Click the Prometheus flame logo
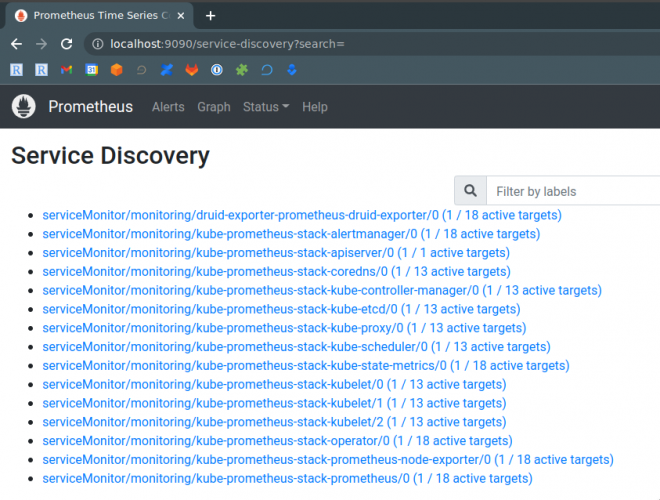The image size is (660, 500). tap(24, 107)
